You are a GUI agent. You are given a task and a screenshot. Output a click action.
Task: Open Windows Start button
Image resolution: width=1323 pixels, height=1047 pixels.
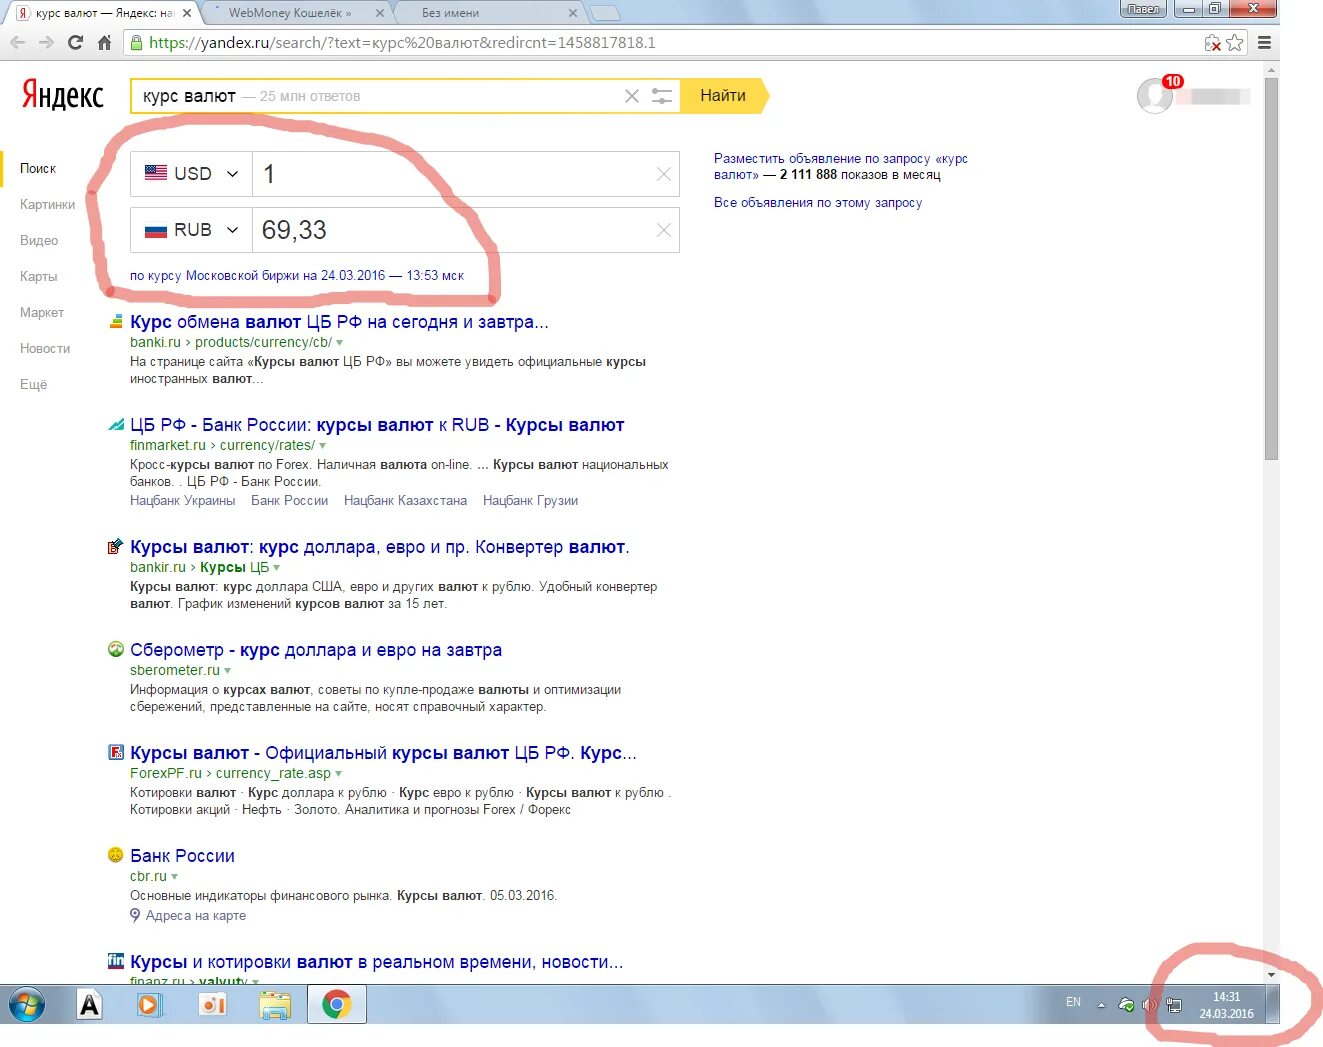(x=27, y=1004)
